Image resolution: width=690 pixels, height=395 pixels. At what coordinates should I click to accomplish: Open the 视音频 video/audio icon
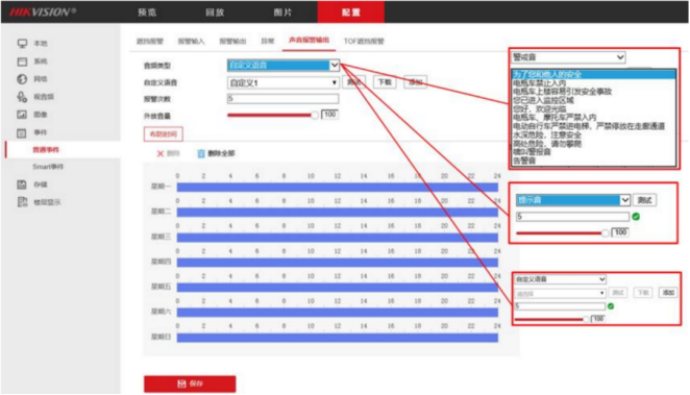(x=22, y=97)
